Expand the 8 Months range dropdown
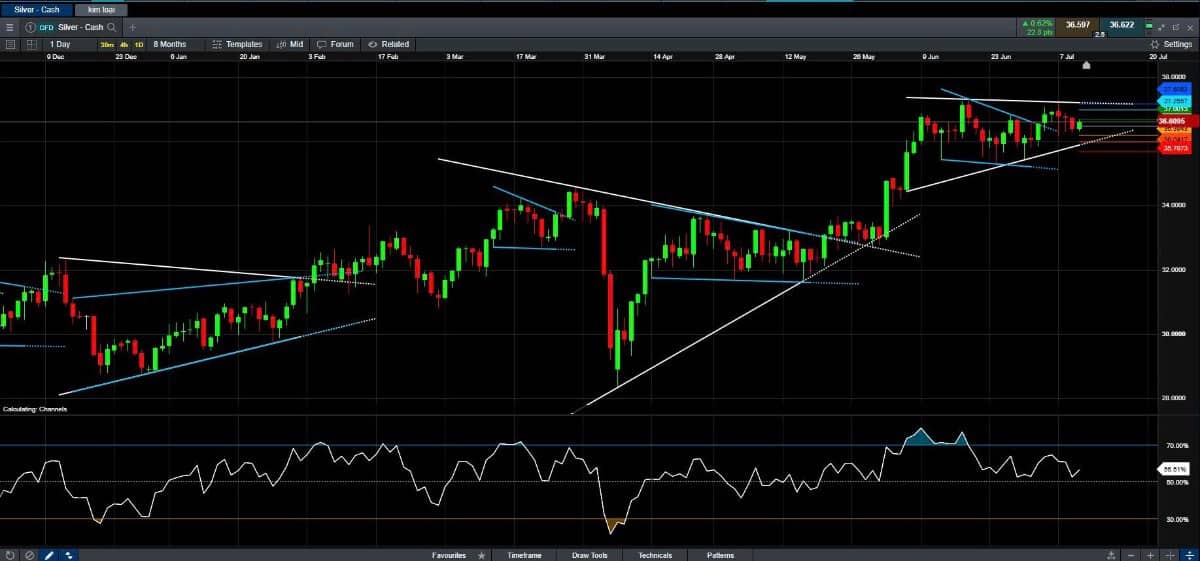The width and height of the screenshot is (1200, 561). [170, 44]
